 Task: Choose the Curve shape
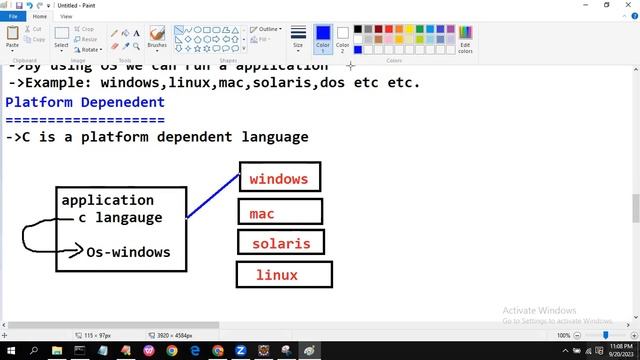tap(188, 30)
